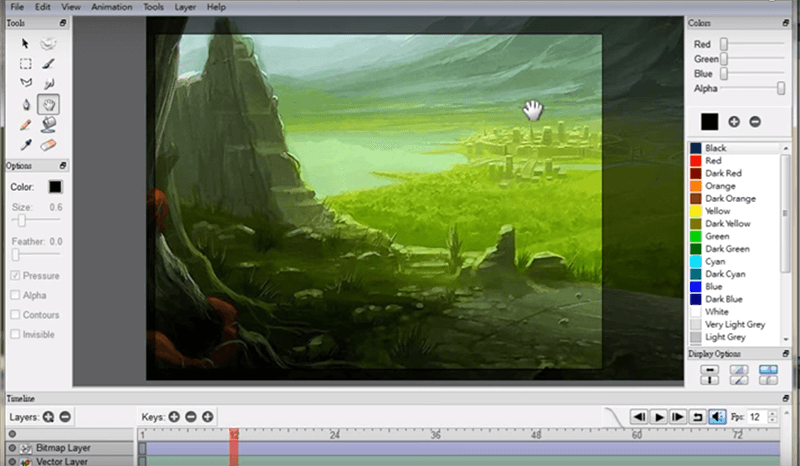Add a new layer with Layers plus

tap(48, 417)
